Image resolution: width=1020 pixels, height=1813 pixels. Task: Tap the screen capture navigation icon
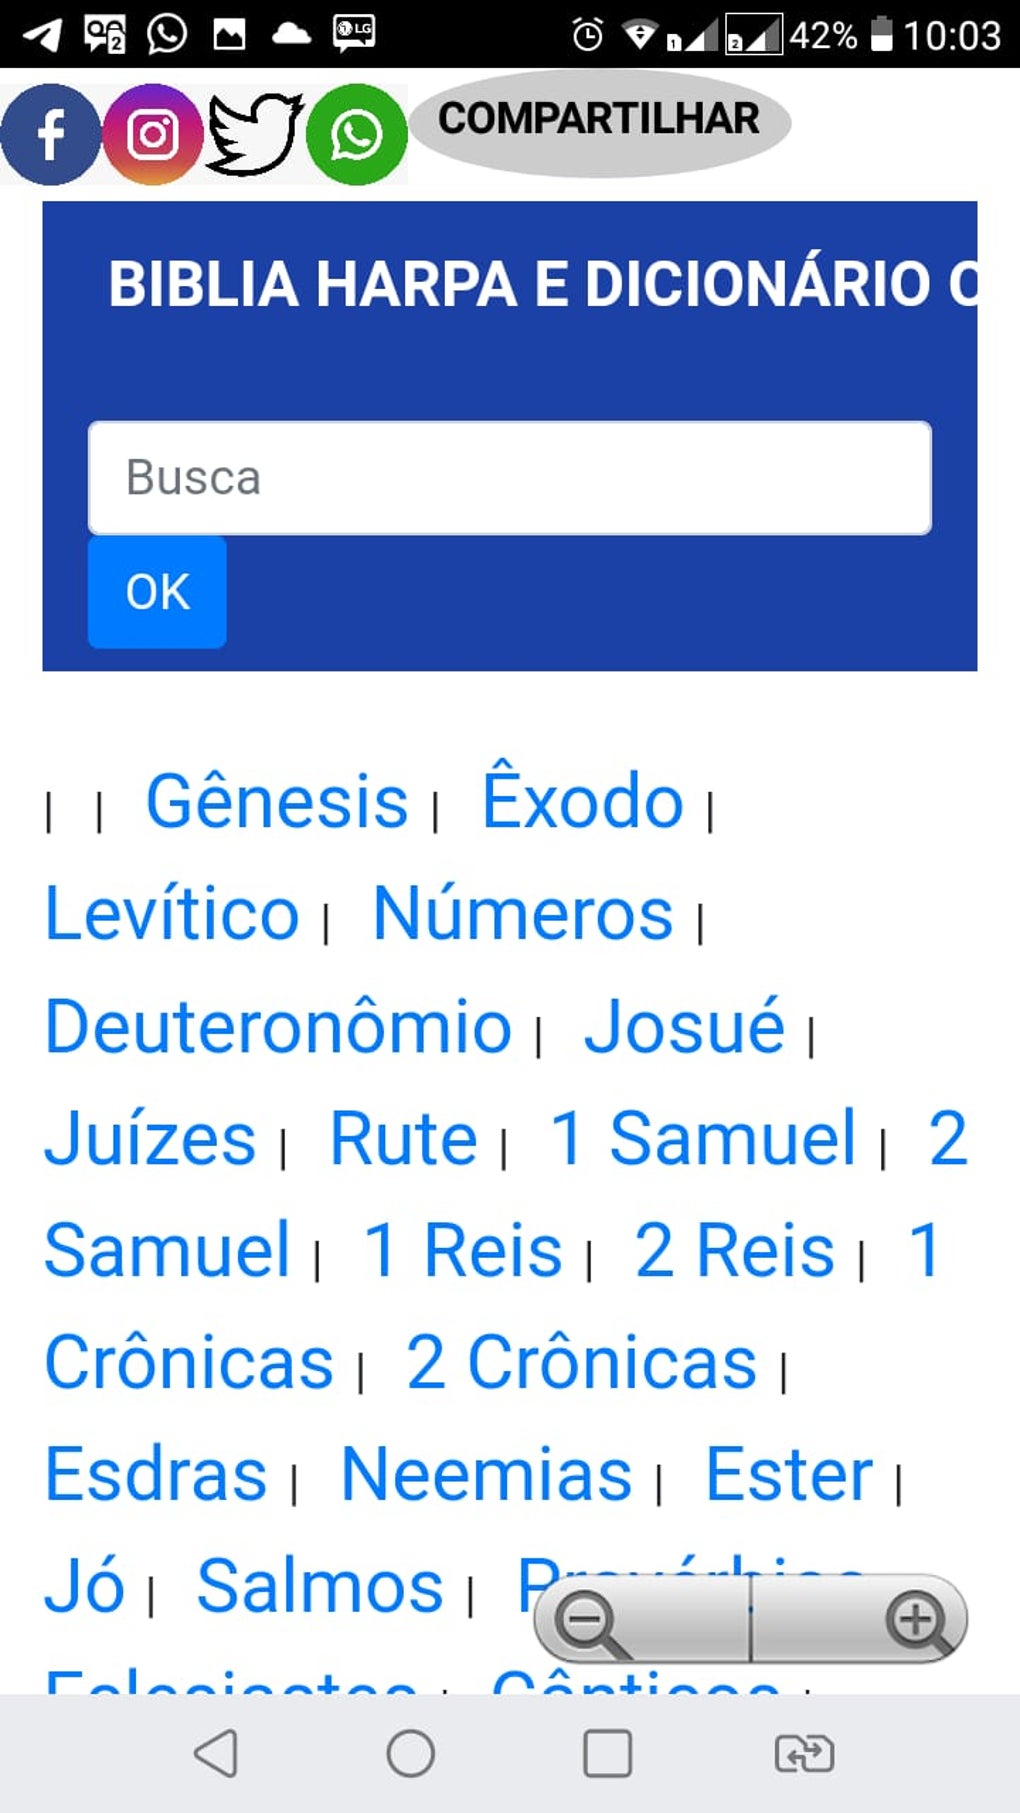[x=804, y=1753]
